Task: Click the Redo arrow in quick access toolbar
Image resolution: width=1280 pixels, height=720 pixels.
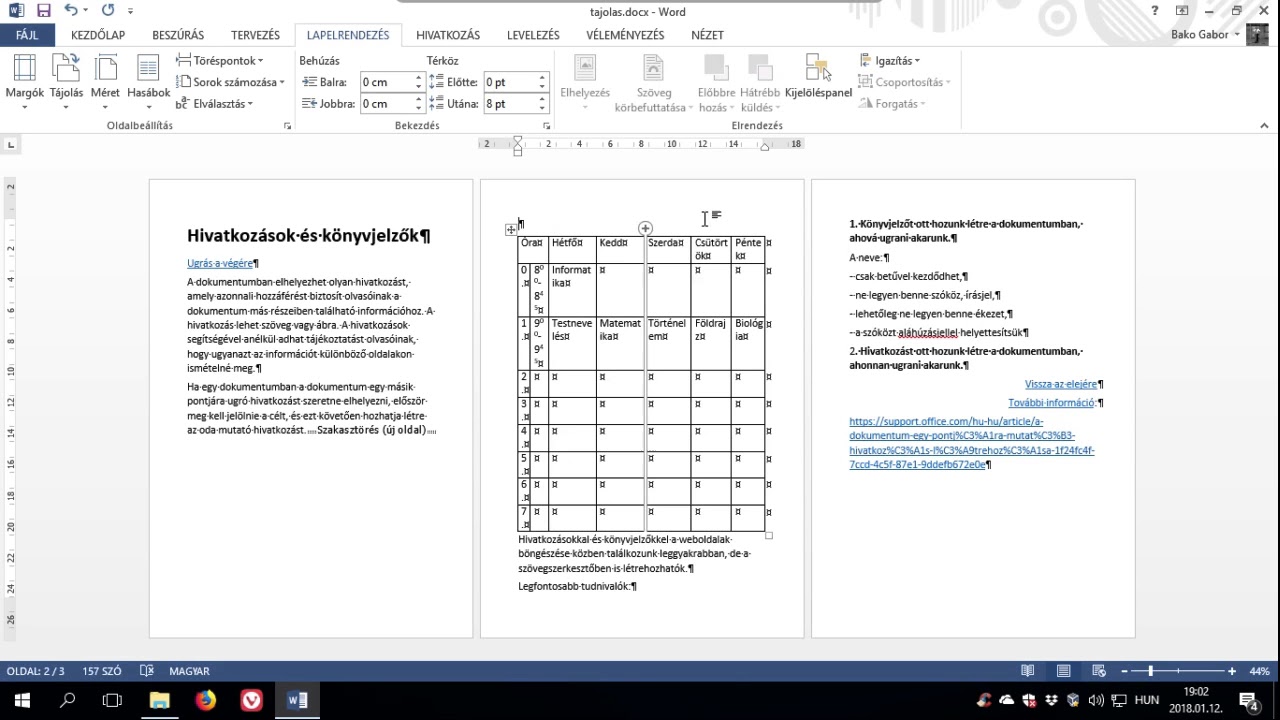Action: click(x=107, y=11)
